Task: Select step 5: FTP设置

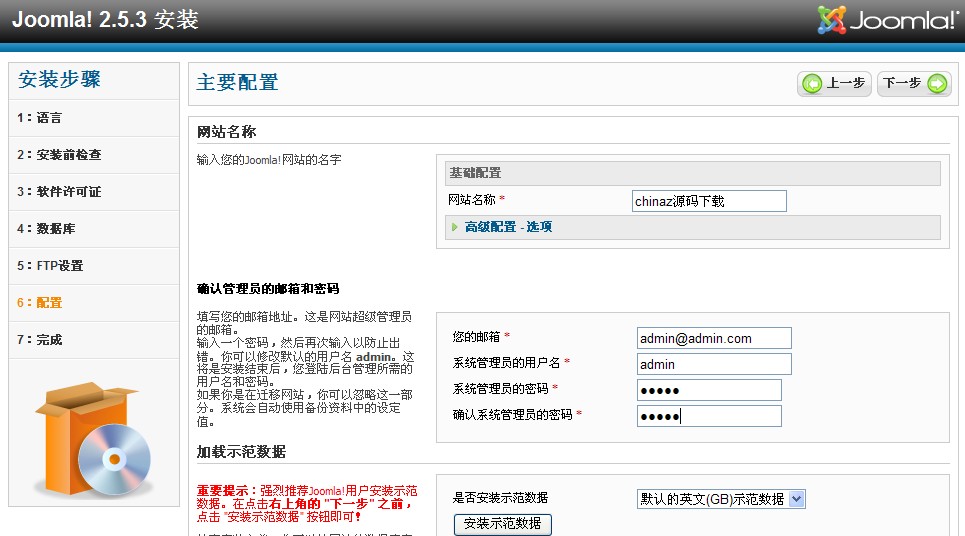Action: tap(94, 265)
